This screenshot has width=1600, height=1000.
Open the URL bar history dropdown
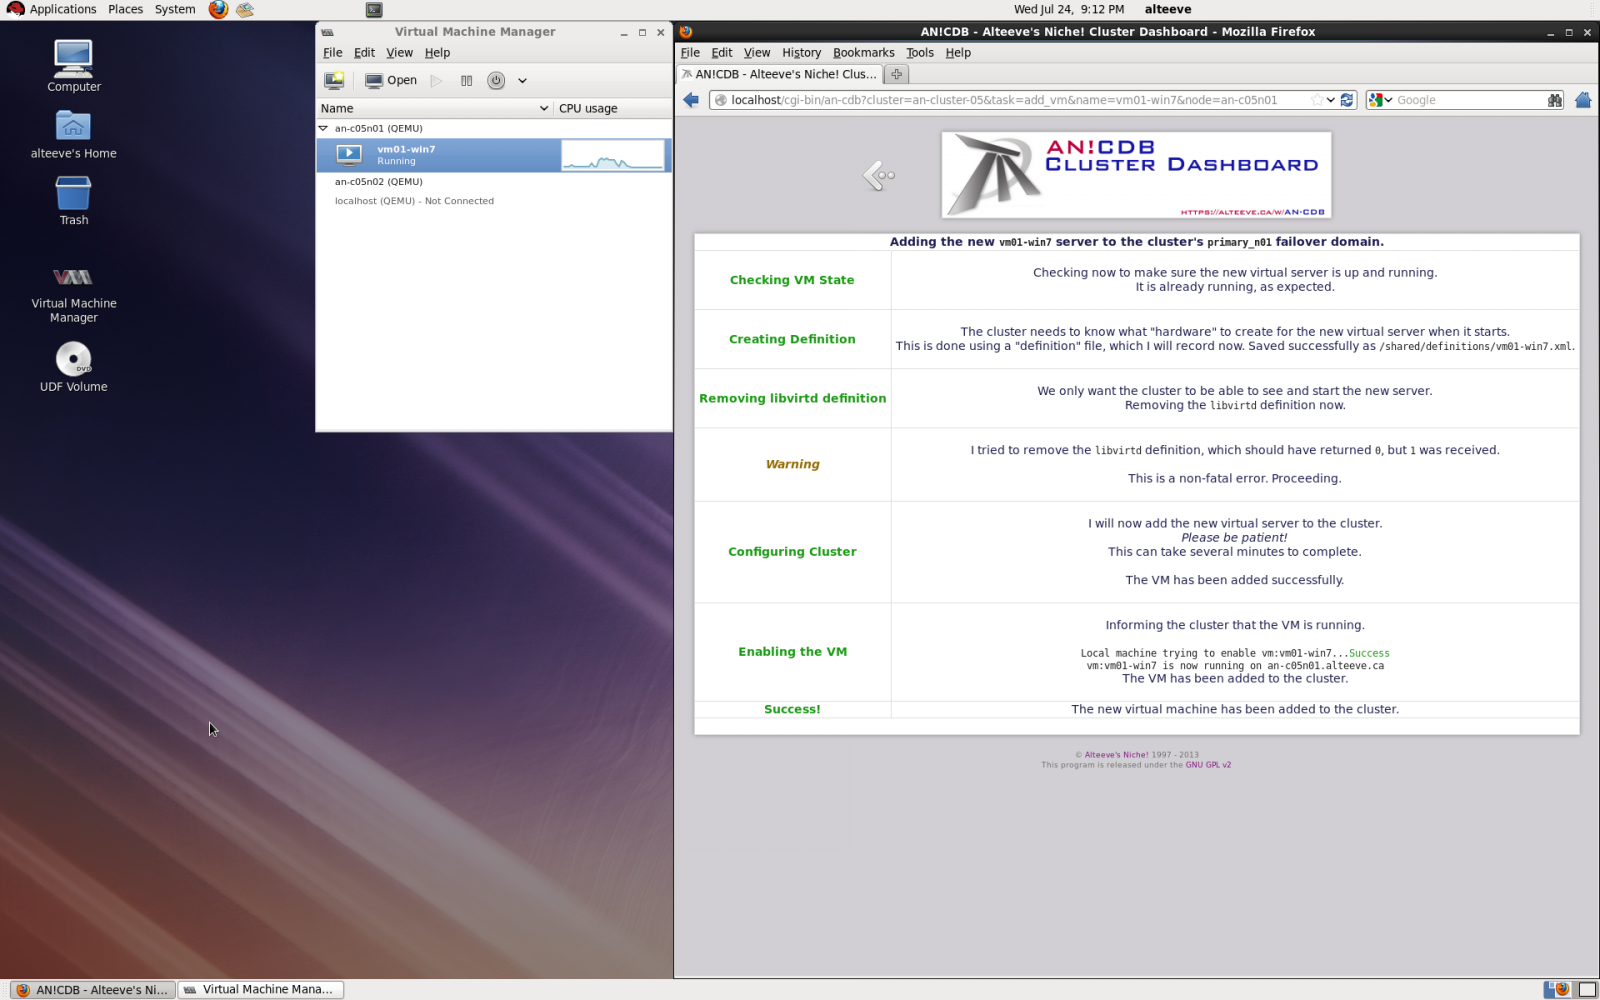[x=1331, y=100]
